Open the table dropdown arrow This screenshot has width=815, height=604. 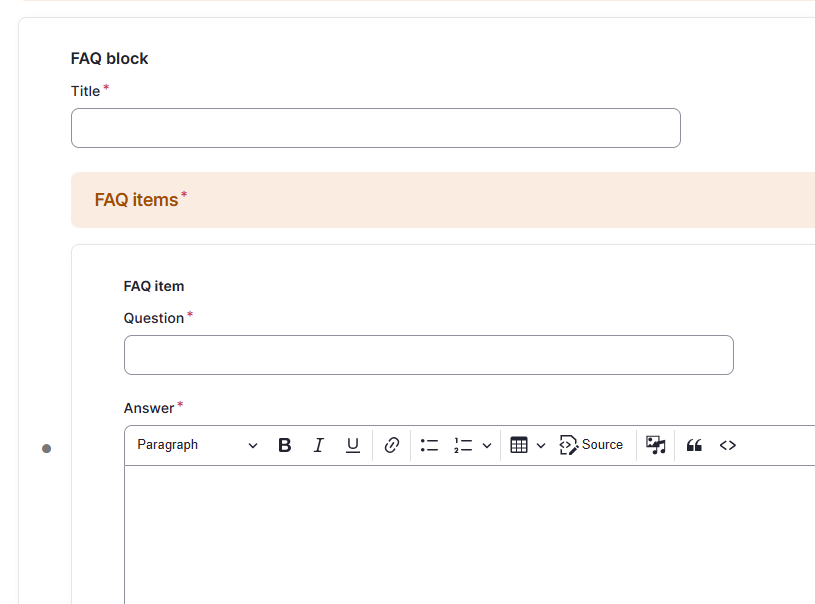click(x=541, y=445)
